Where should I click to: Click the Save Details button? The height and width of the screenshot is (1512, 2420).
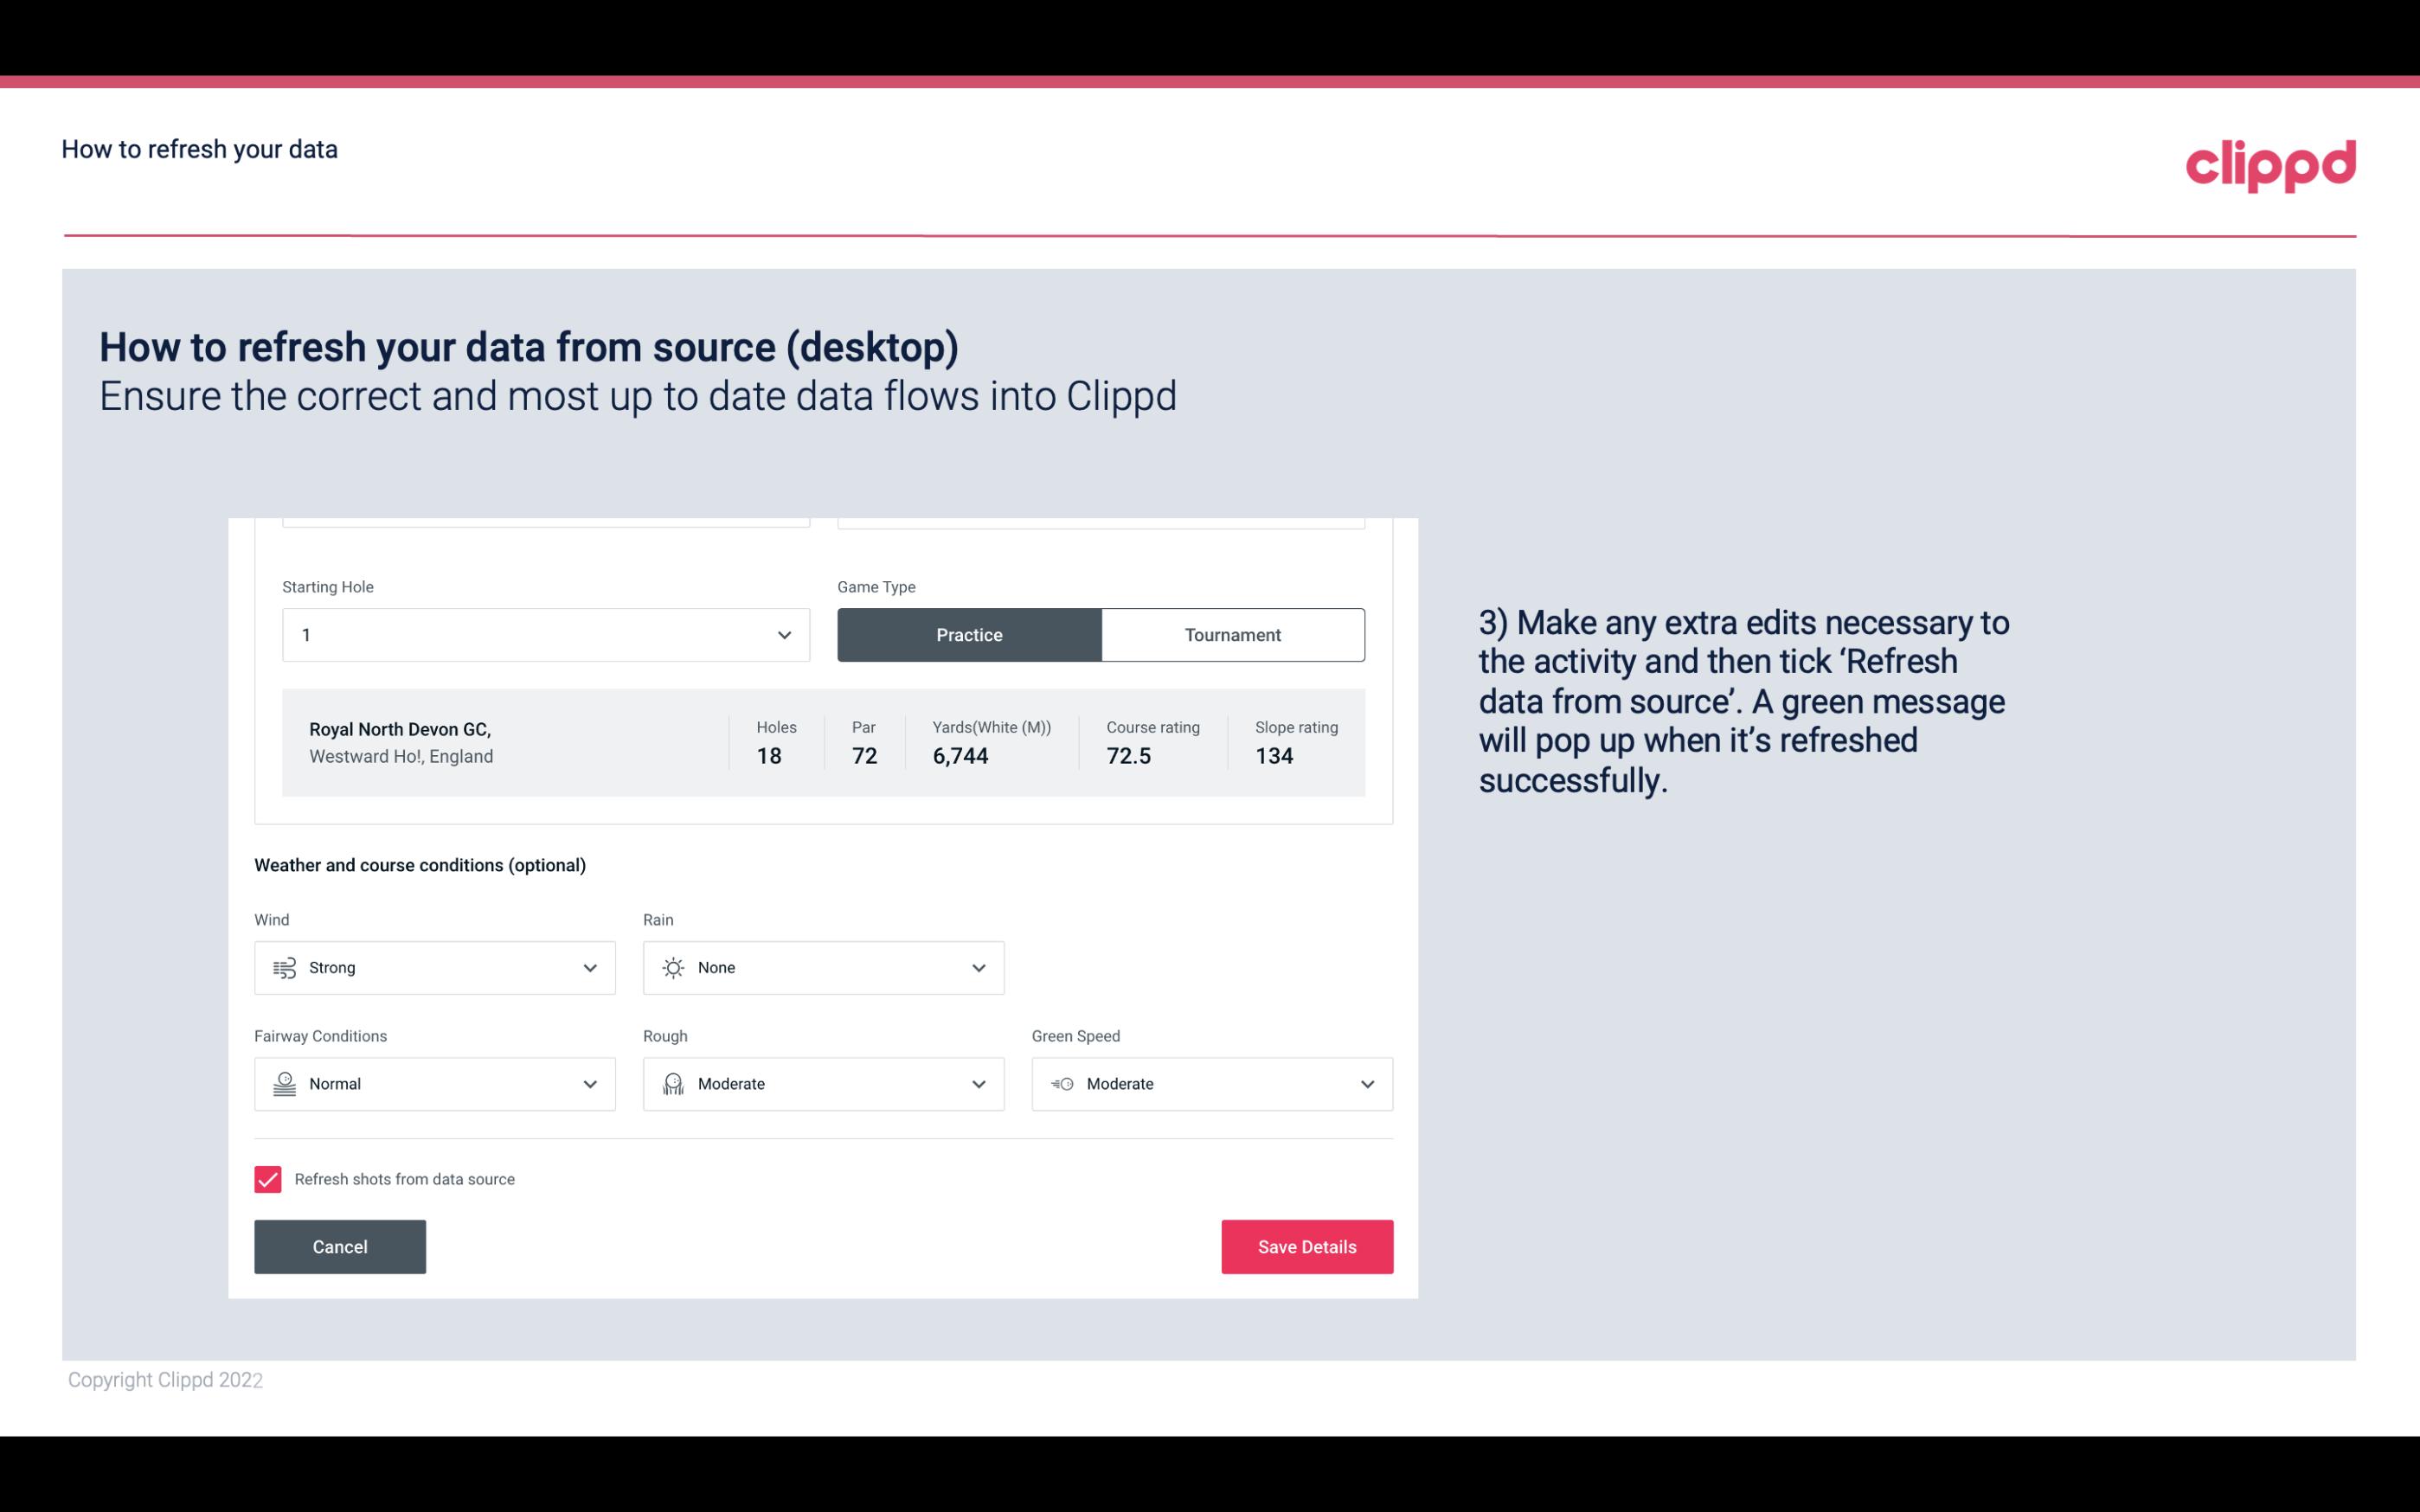point(1306,1246)
